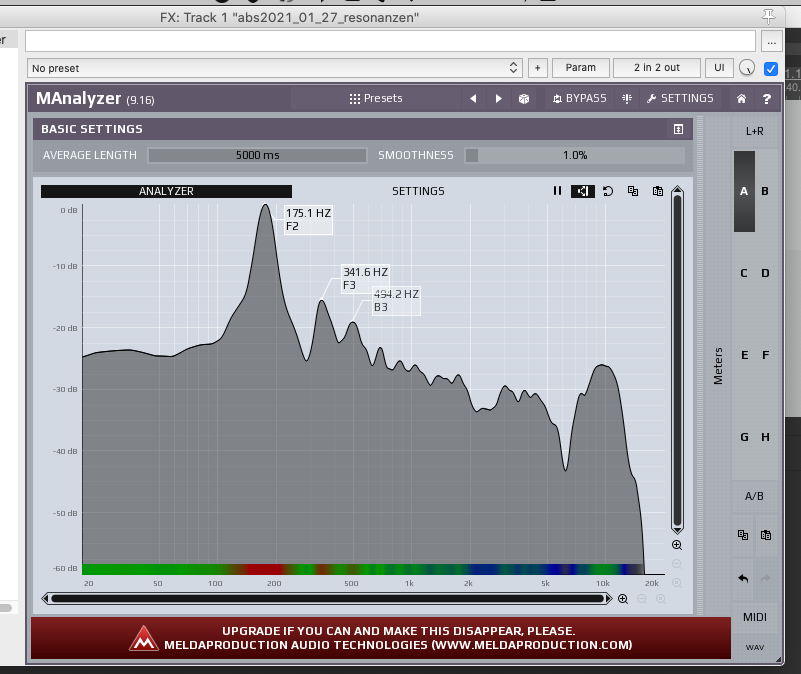Toggle the BYPASS button in MAnalyzer header
The image size is (801, 674).
click(579, 99)
